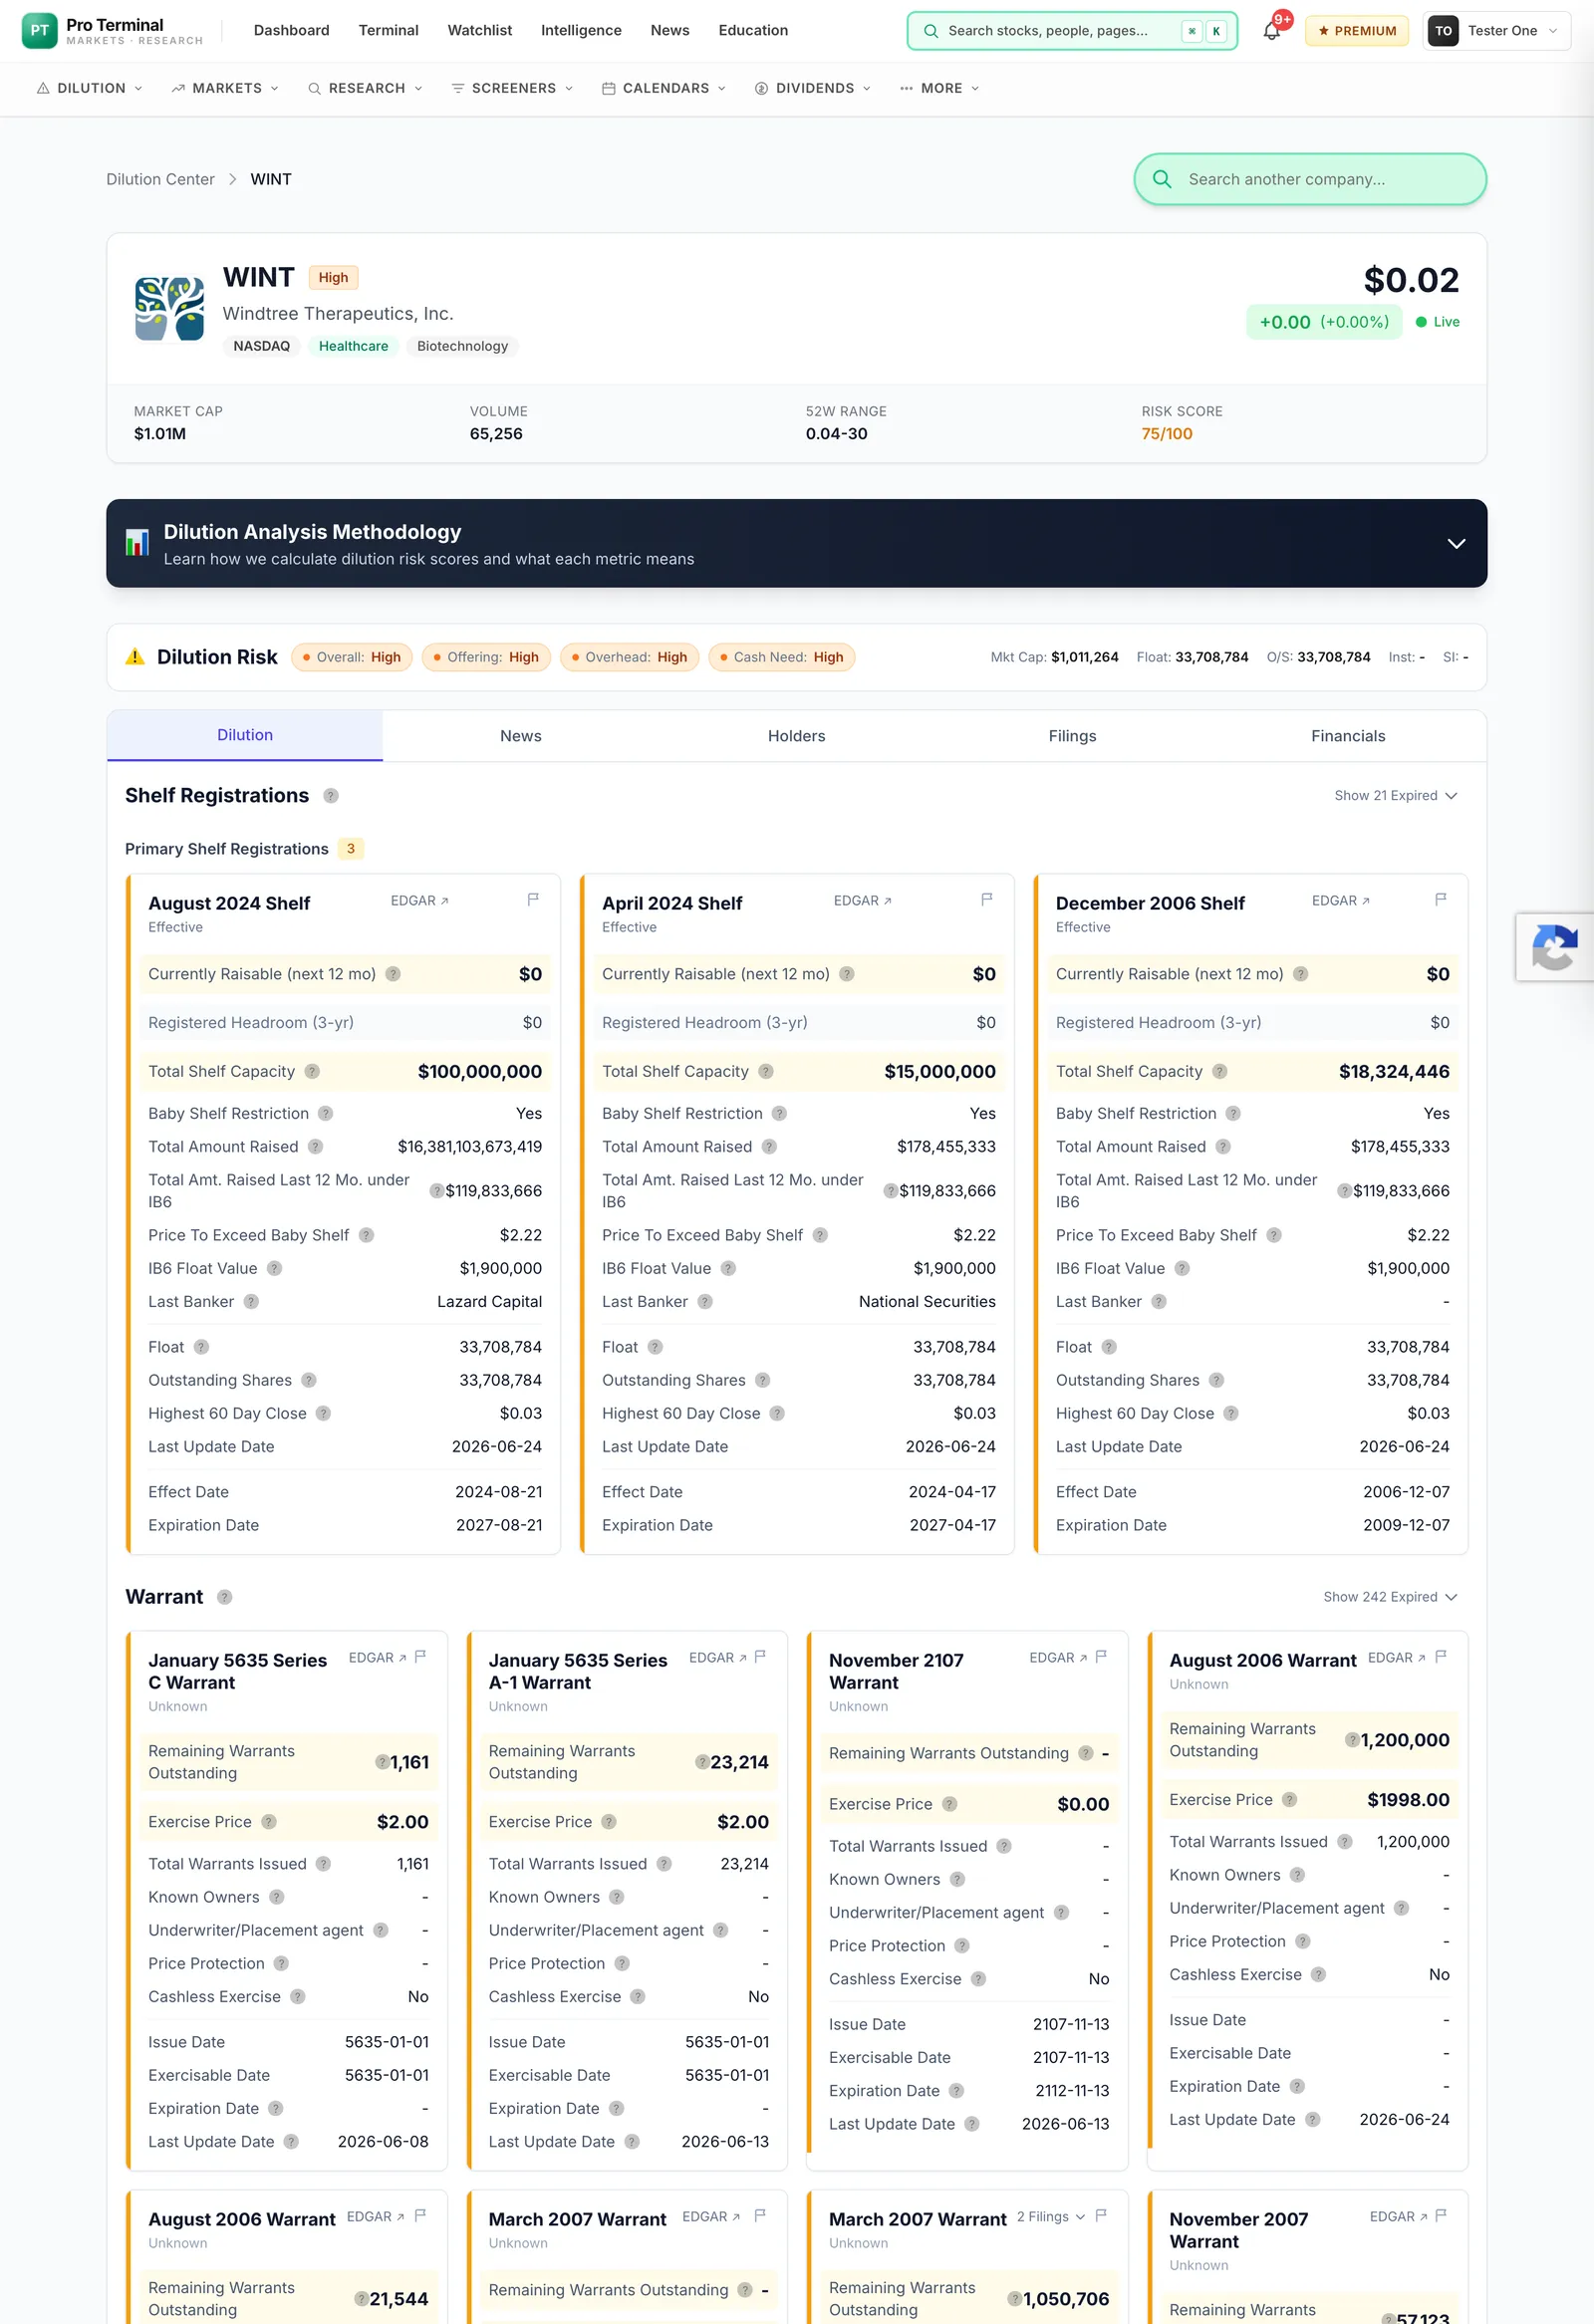Click help icon beside Warrant heading
This screenshot has width=1594, height=2324.
[225, 1597]
